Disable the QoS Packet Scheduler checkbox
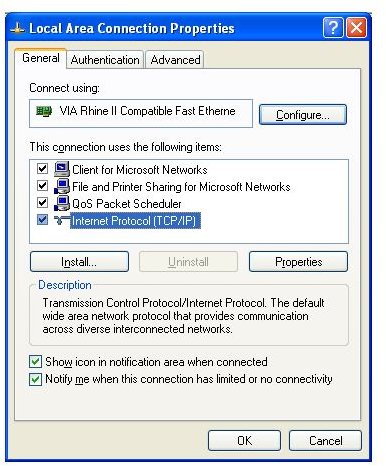386x466 pixels. coord(42,203)
